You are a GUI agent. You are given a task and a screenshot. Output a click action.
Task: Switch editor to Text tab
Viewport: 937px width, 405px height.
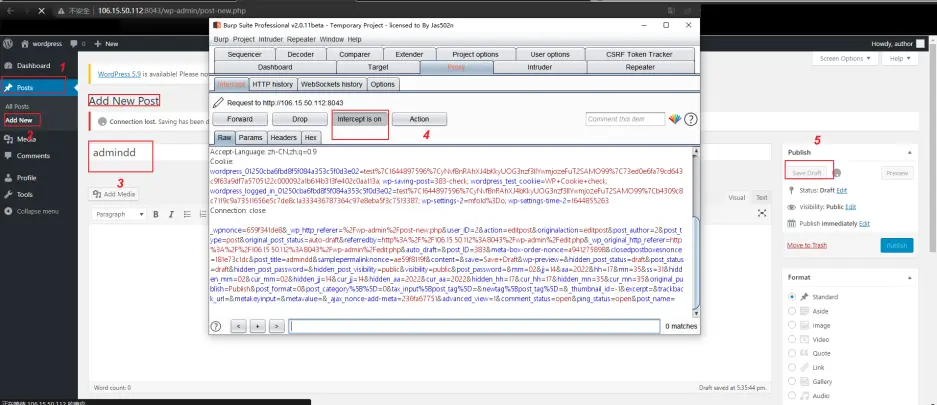point(761,198)
